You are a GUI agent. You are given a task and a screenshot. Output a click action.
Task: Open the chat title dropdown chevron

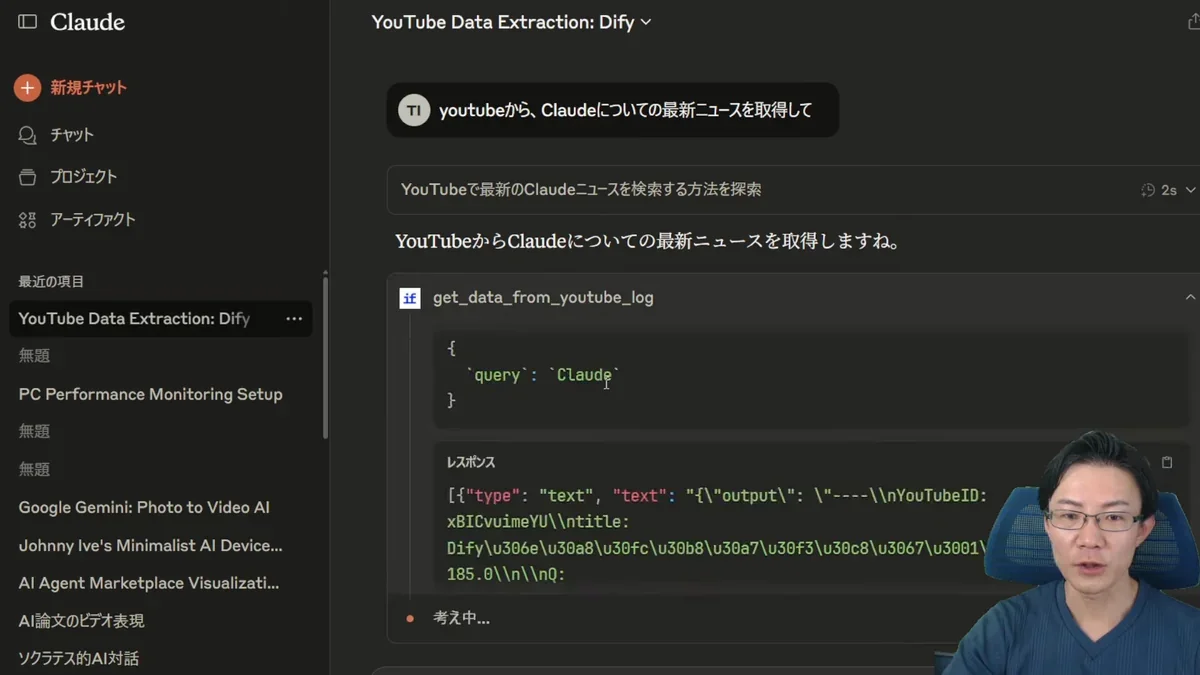[x=646, y=22]
